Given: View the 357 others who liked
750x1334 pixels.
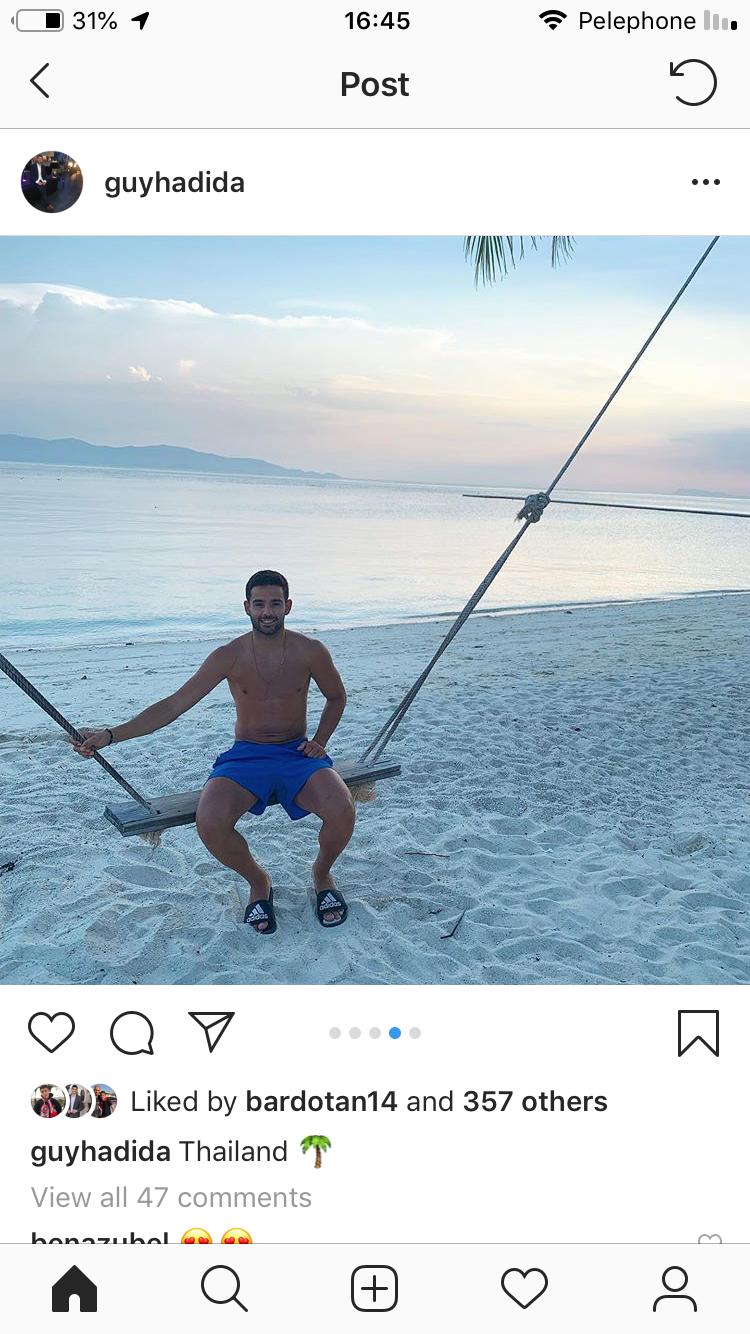Looking at the screenshot, I should (x=534, y=1101).
